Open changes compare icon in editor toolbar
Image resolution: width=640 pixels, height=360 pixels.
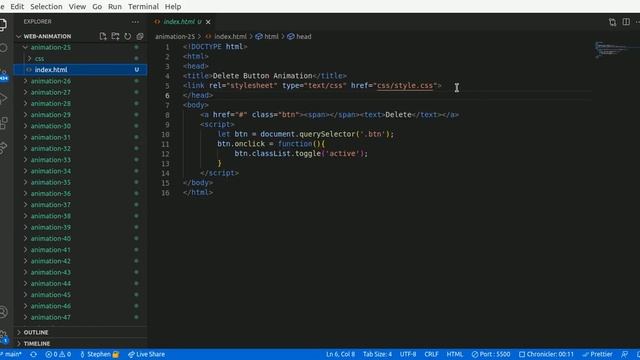(612, 22)
